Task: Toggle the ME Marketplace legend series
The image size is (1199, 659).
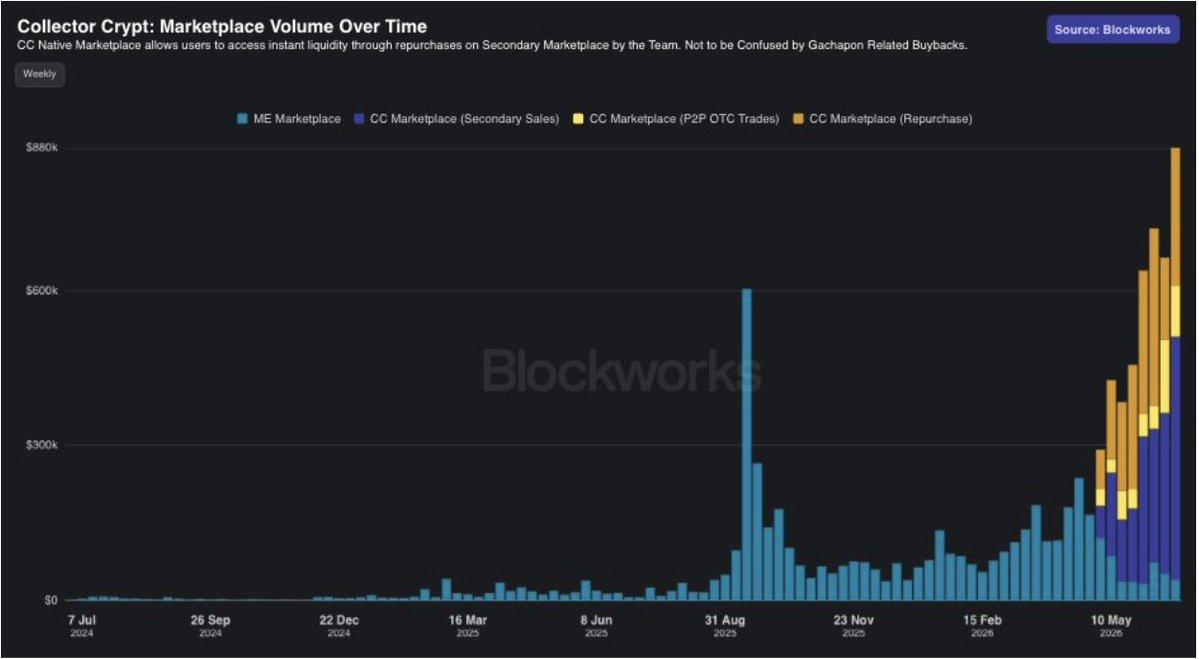Action: click(289, 118)
